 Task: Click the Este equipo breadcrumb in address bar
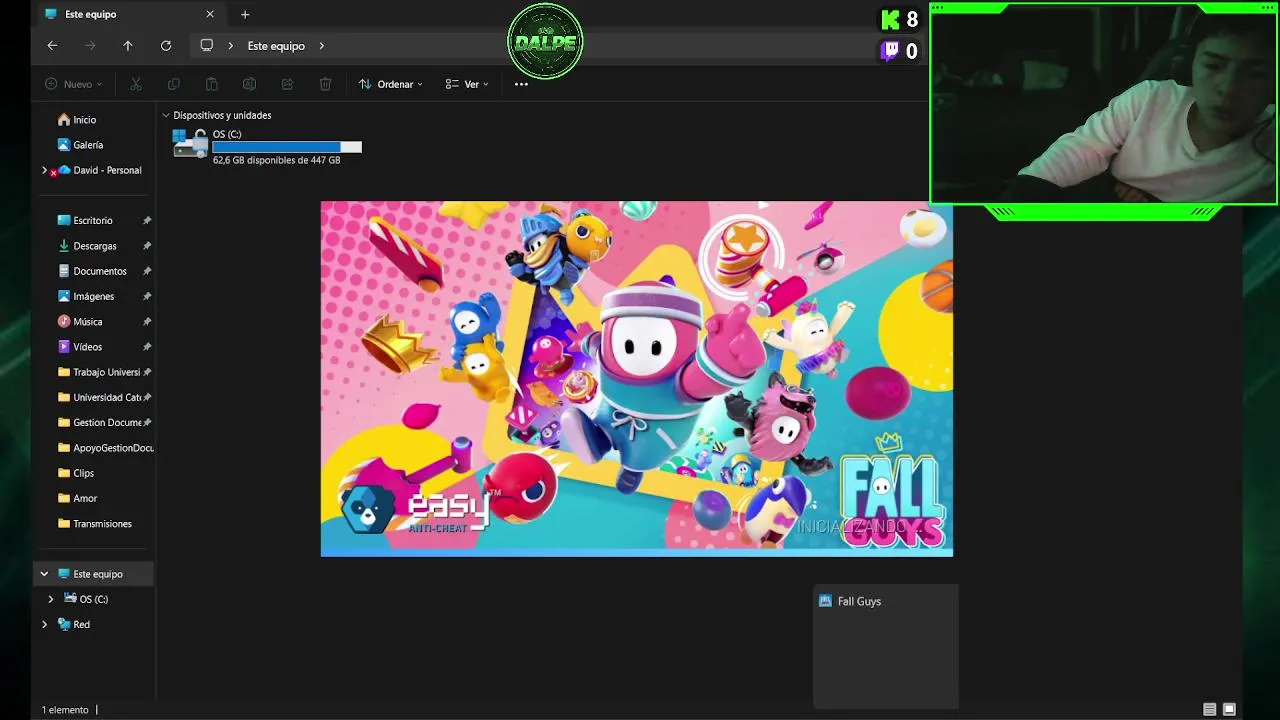[x=276, y=46]
